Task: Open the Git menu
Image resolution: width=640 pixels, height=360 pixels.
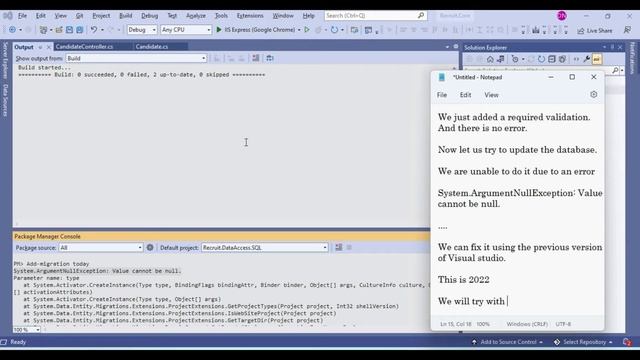Action: click(x=79, y=16)
